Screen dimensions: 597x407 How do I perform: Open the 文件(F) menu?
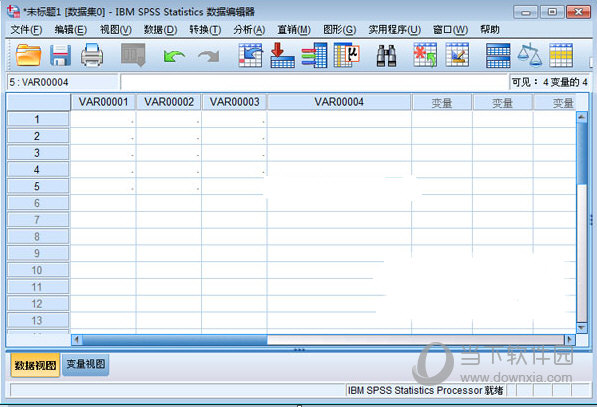26,29
